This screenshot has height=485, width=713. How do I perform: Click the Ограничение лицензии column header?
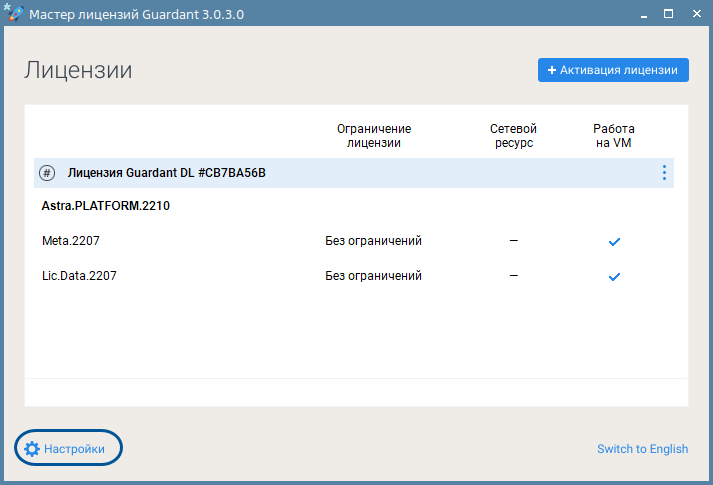(x=373, y=136)
